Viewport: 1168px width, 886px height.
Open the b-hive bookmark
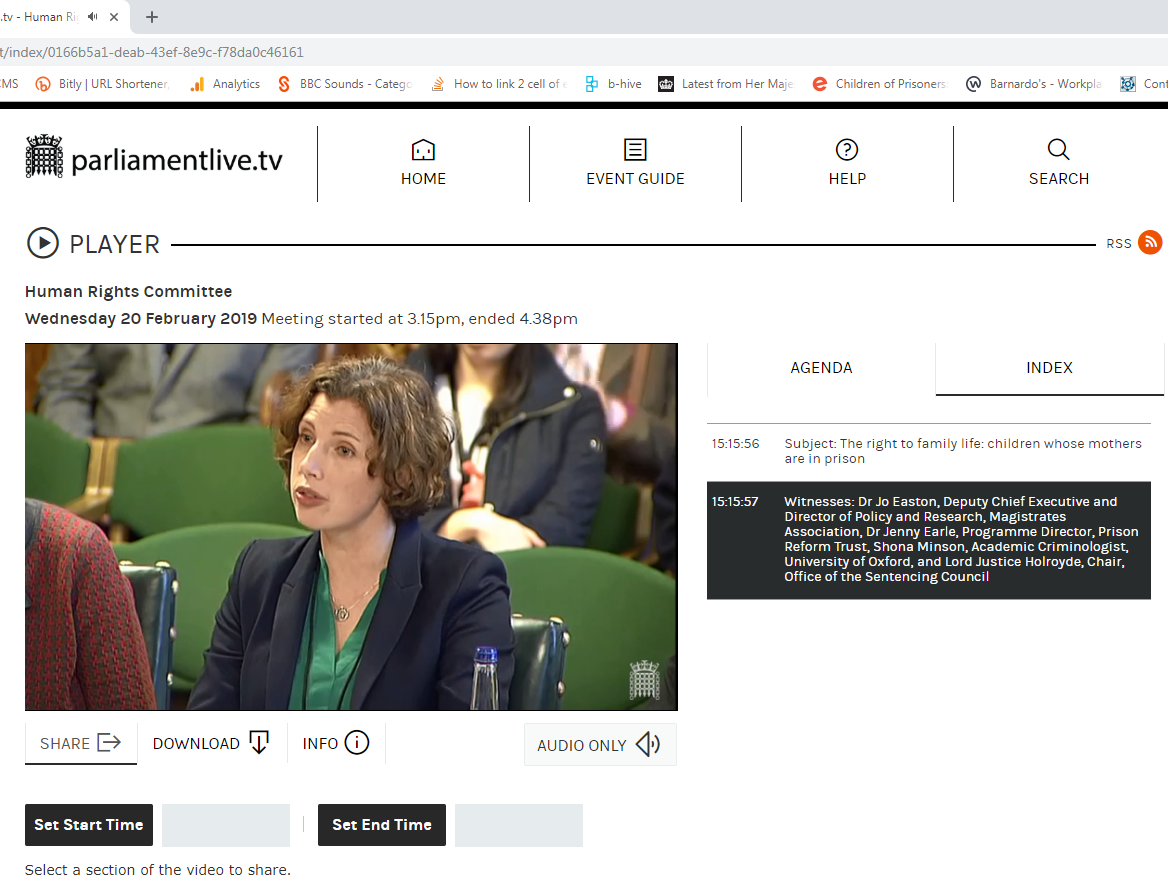[614, 84]
